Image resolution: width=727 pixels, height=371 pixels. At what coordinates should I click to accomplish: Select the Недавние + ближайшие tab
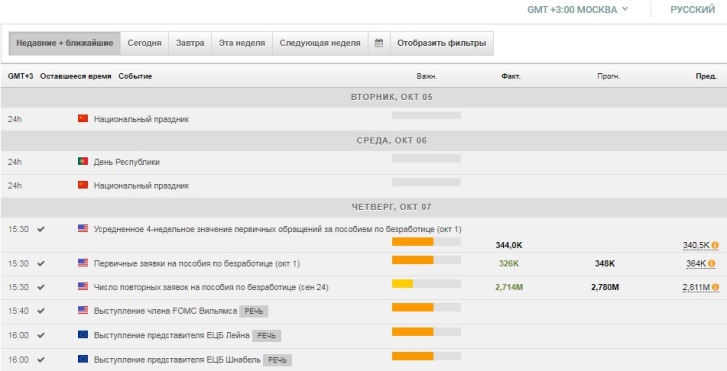tap(64, 43)
